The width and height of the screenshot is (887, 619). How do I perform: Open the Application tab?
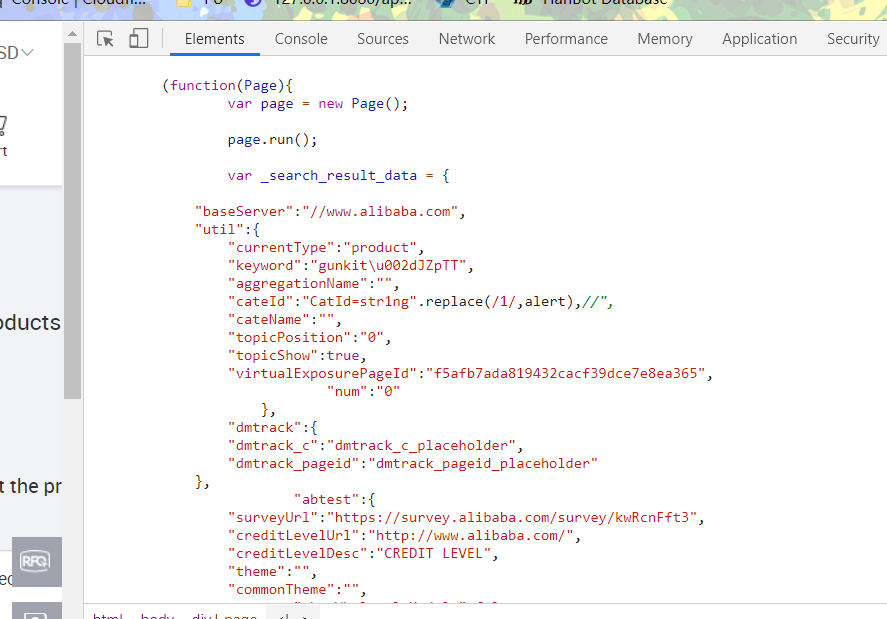click(x=759, y=39)
